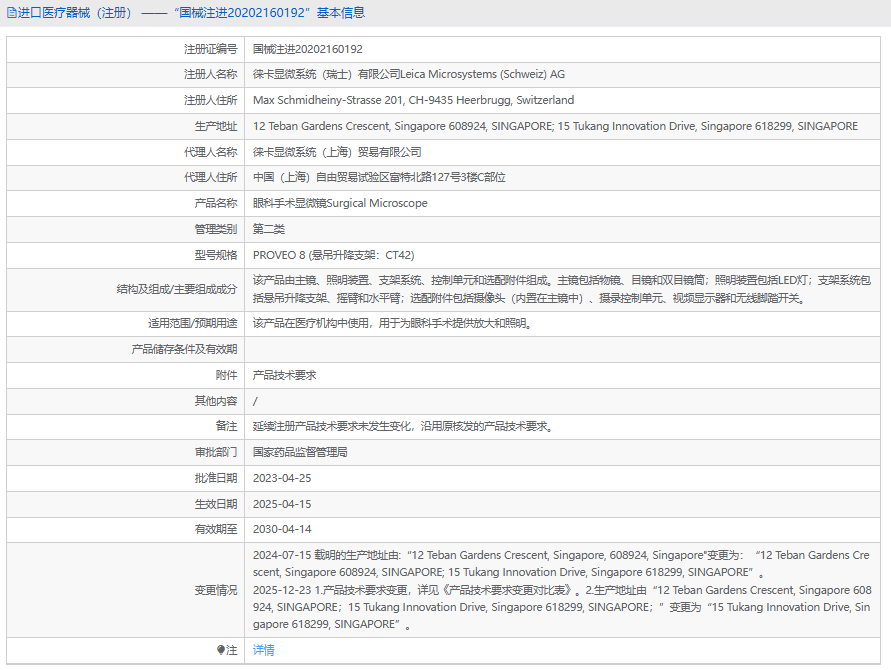Select the 2024-07-15 change record entry
Screen dimensions: 891x670
[561, 564]
